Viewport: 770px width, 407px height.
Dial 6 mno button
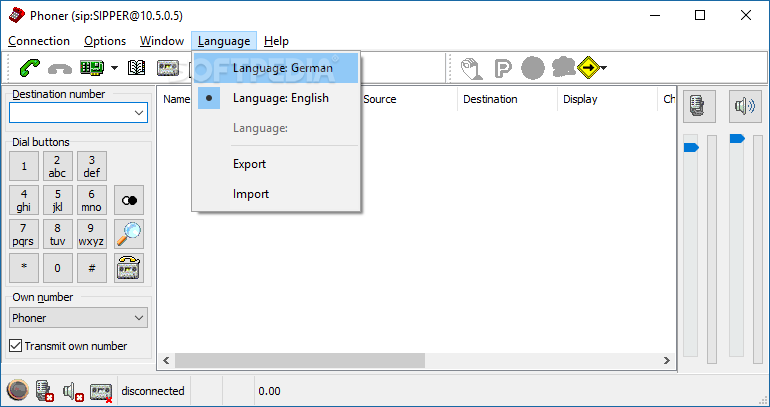pos(91,200)
